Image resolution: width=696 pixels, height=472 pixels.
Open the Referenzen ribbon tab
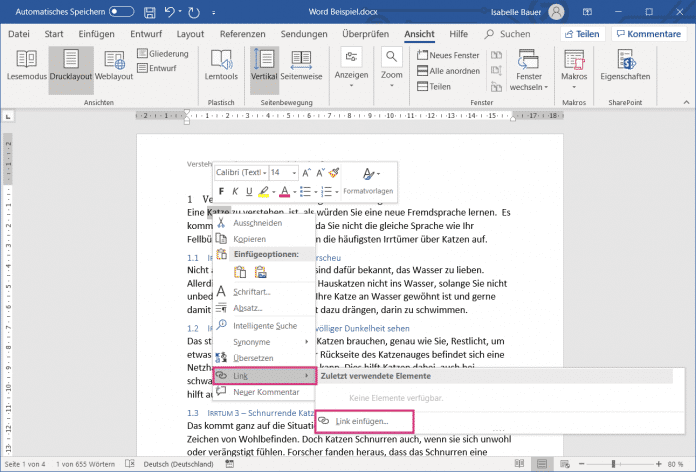[x=242, y=34]
